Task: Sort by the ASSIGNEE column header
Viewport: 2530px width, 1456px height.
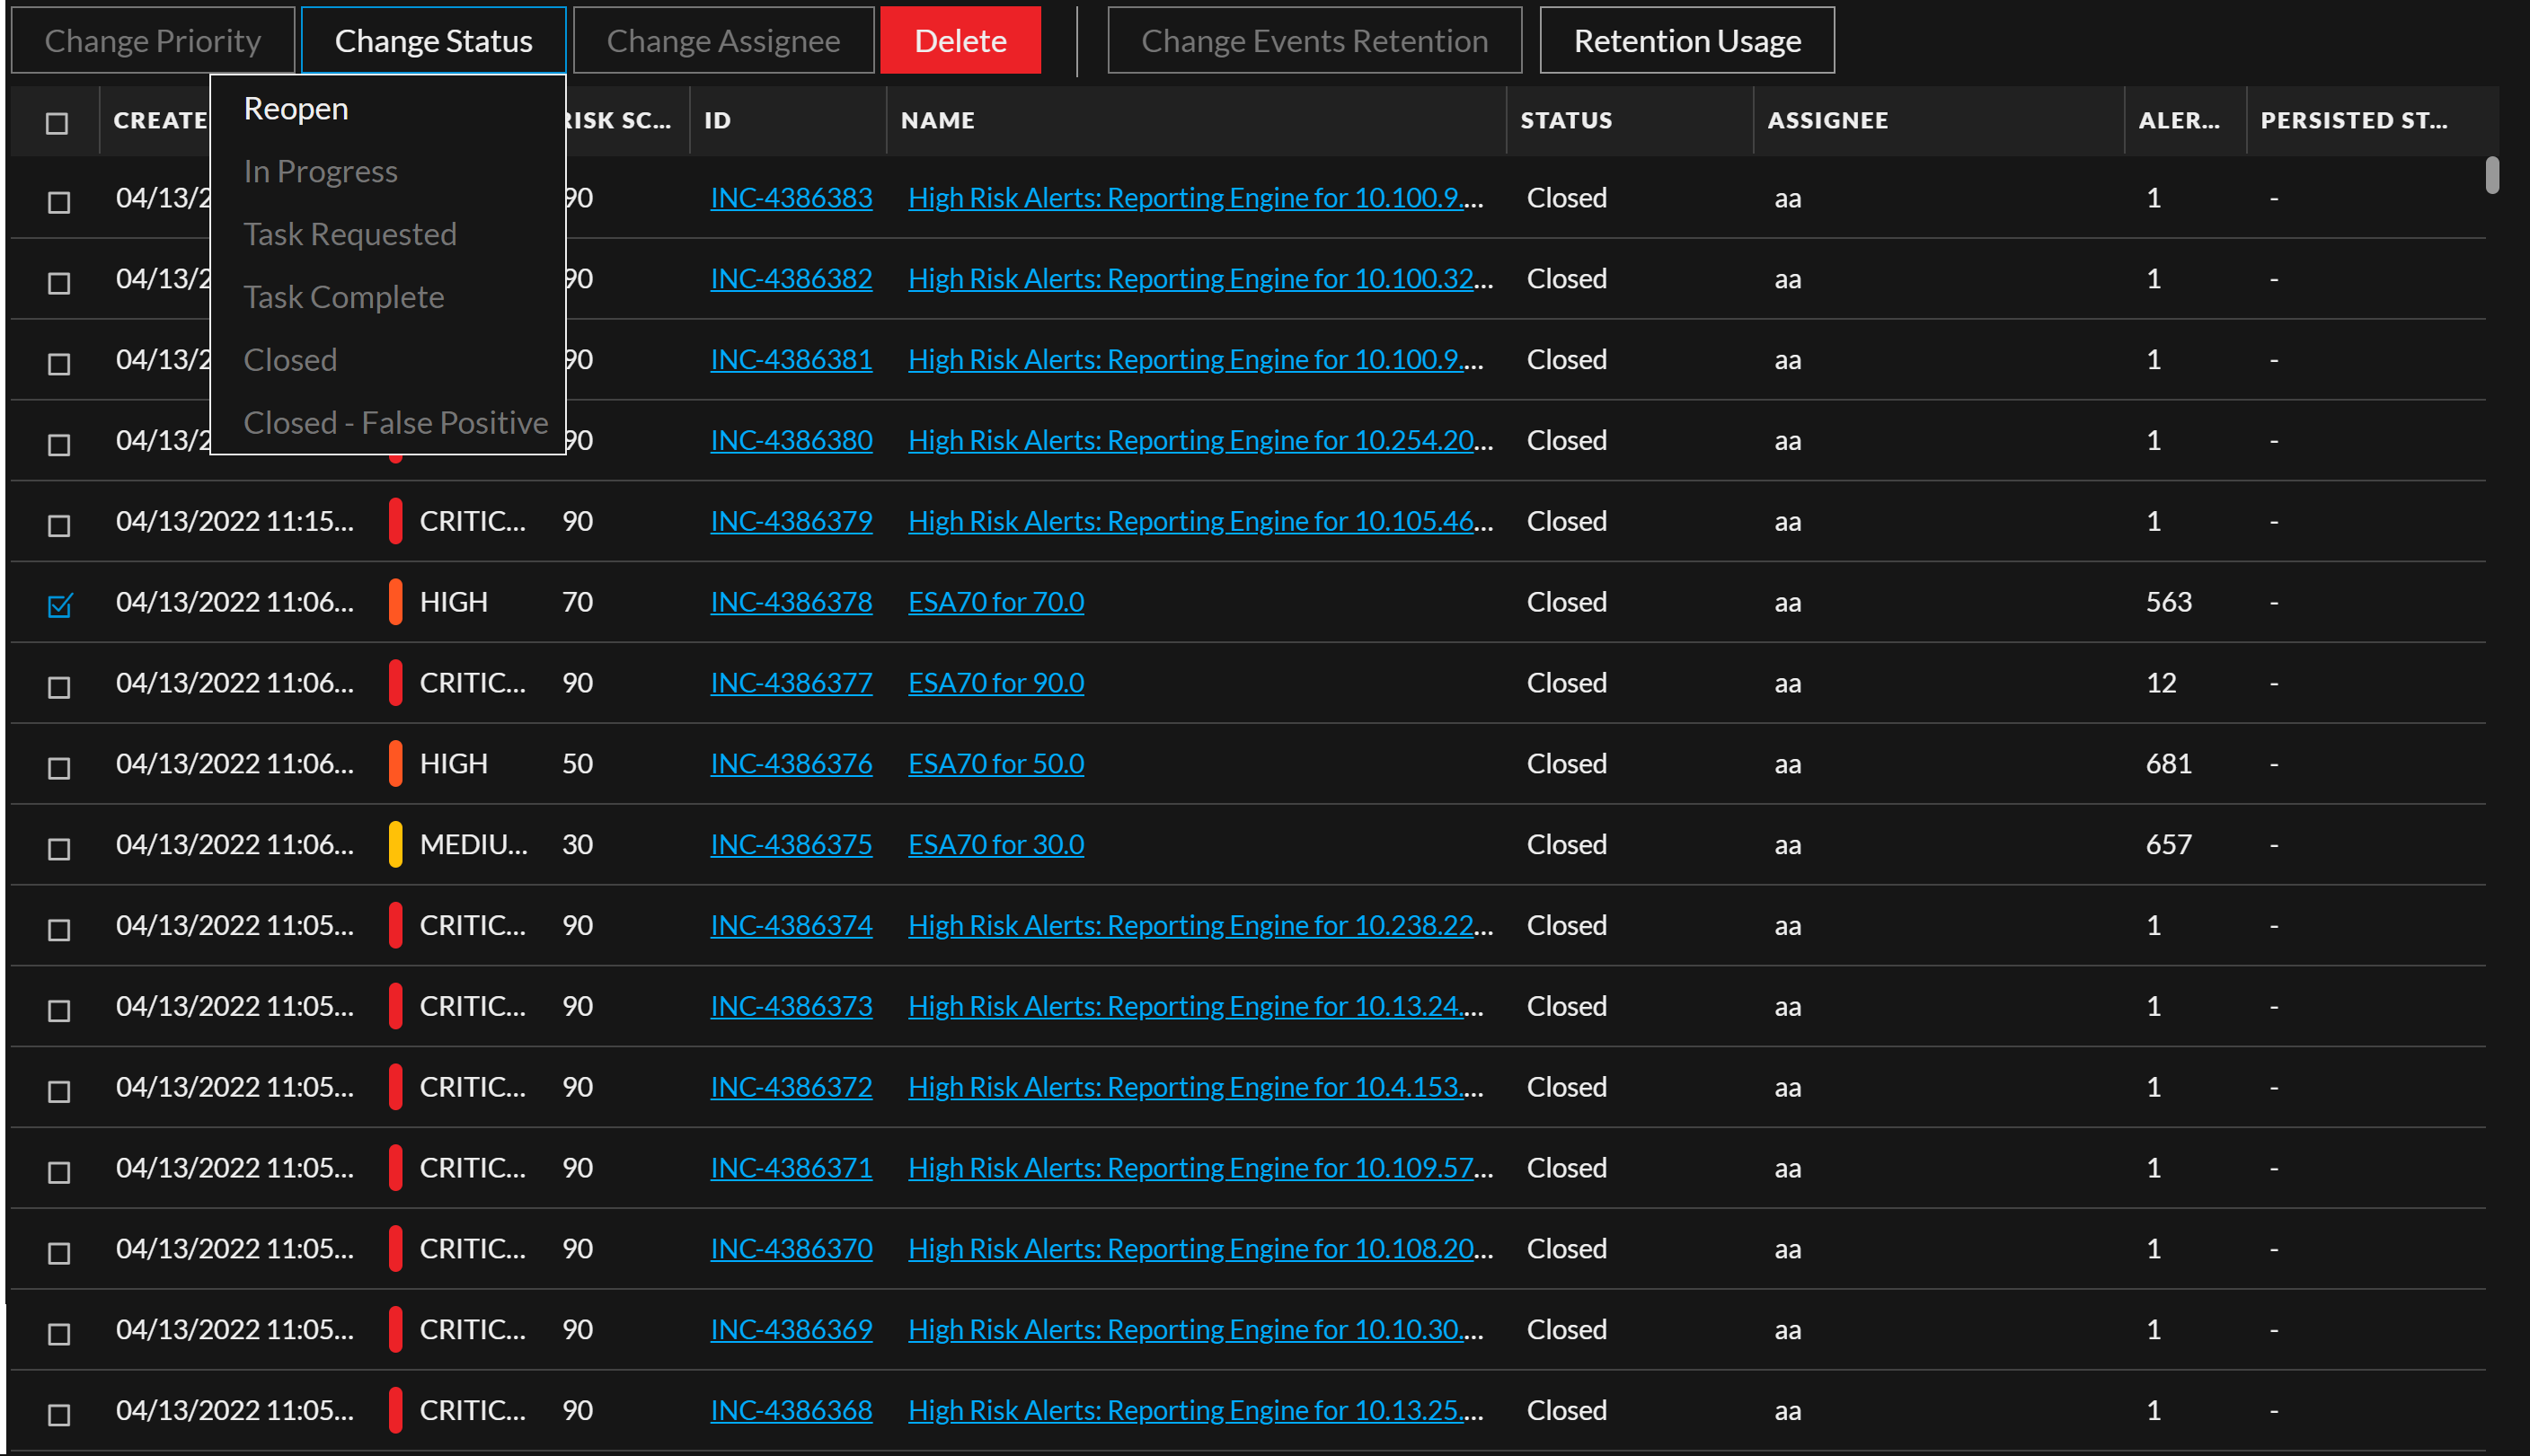Action: click(1827, 120)
